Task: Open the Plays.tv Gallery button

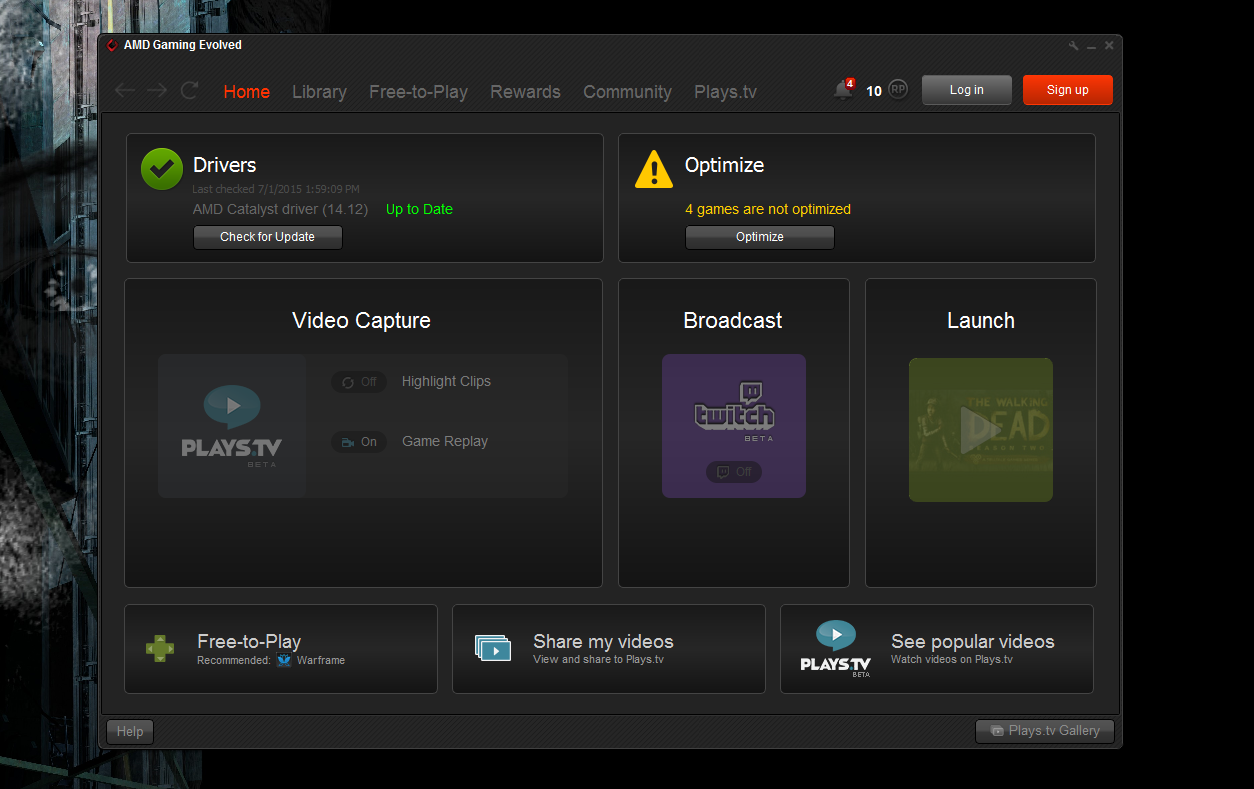Action: 1044,731
